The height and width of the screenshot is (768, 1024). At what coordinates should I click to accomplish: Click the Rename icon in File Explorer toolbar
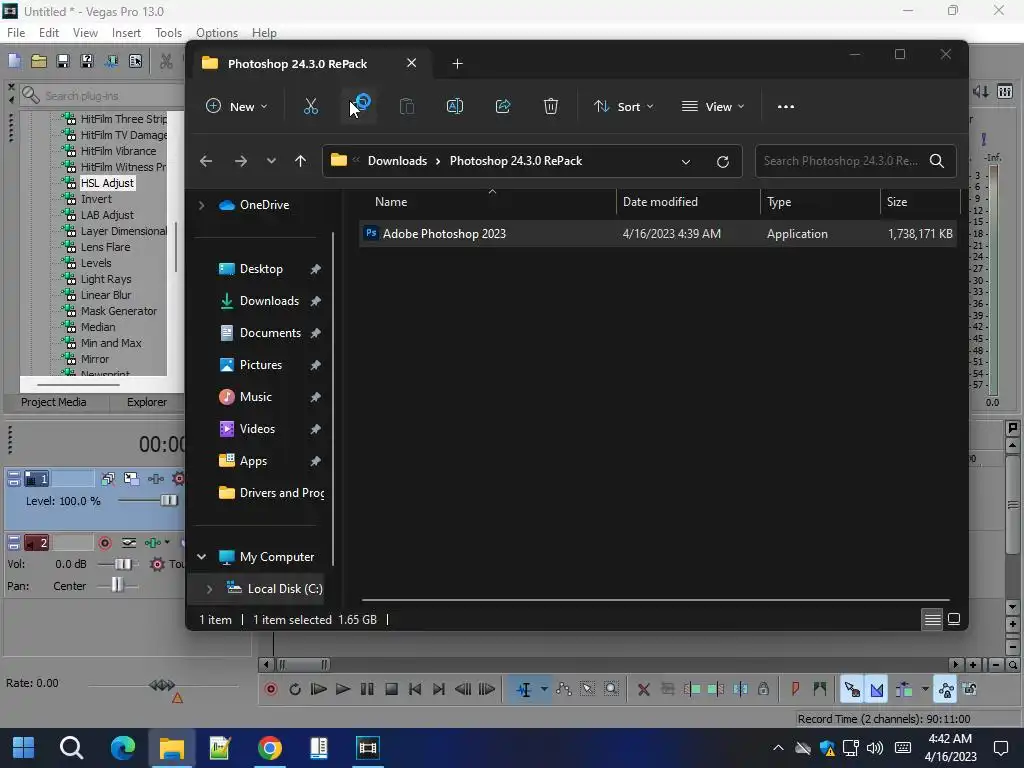pos(455,106)
